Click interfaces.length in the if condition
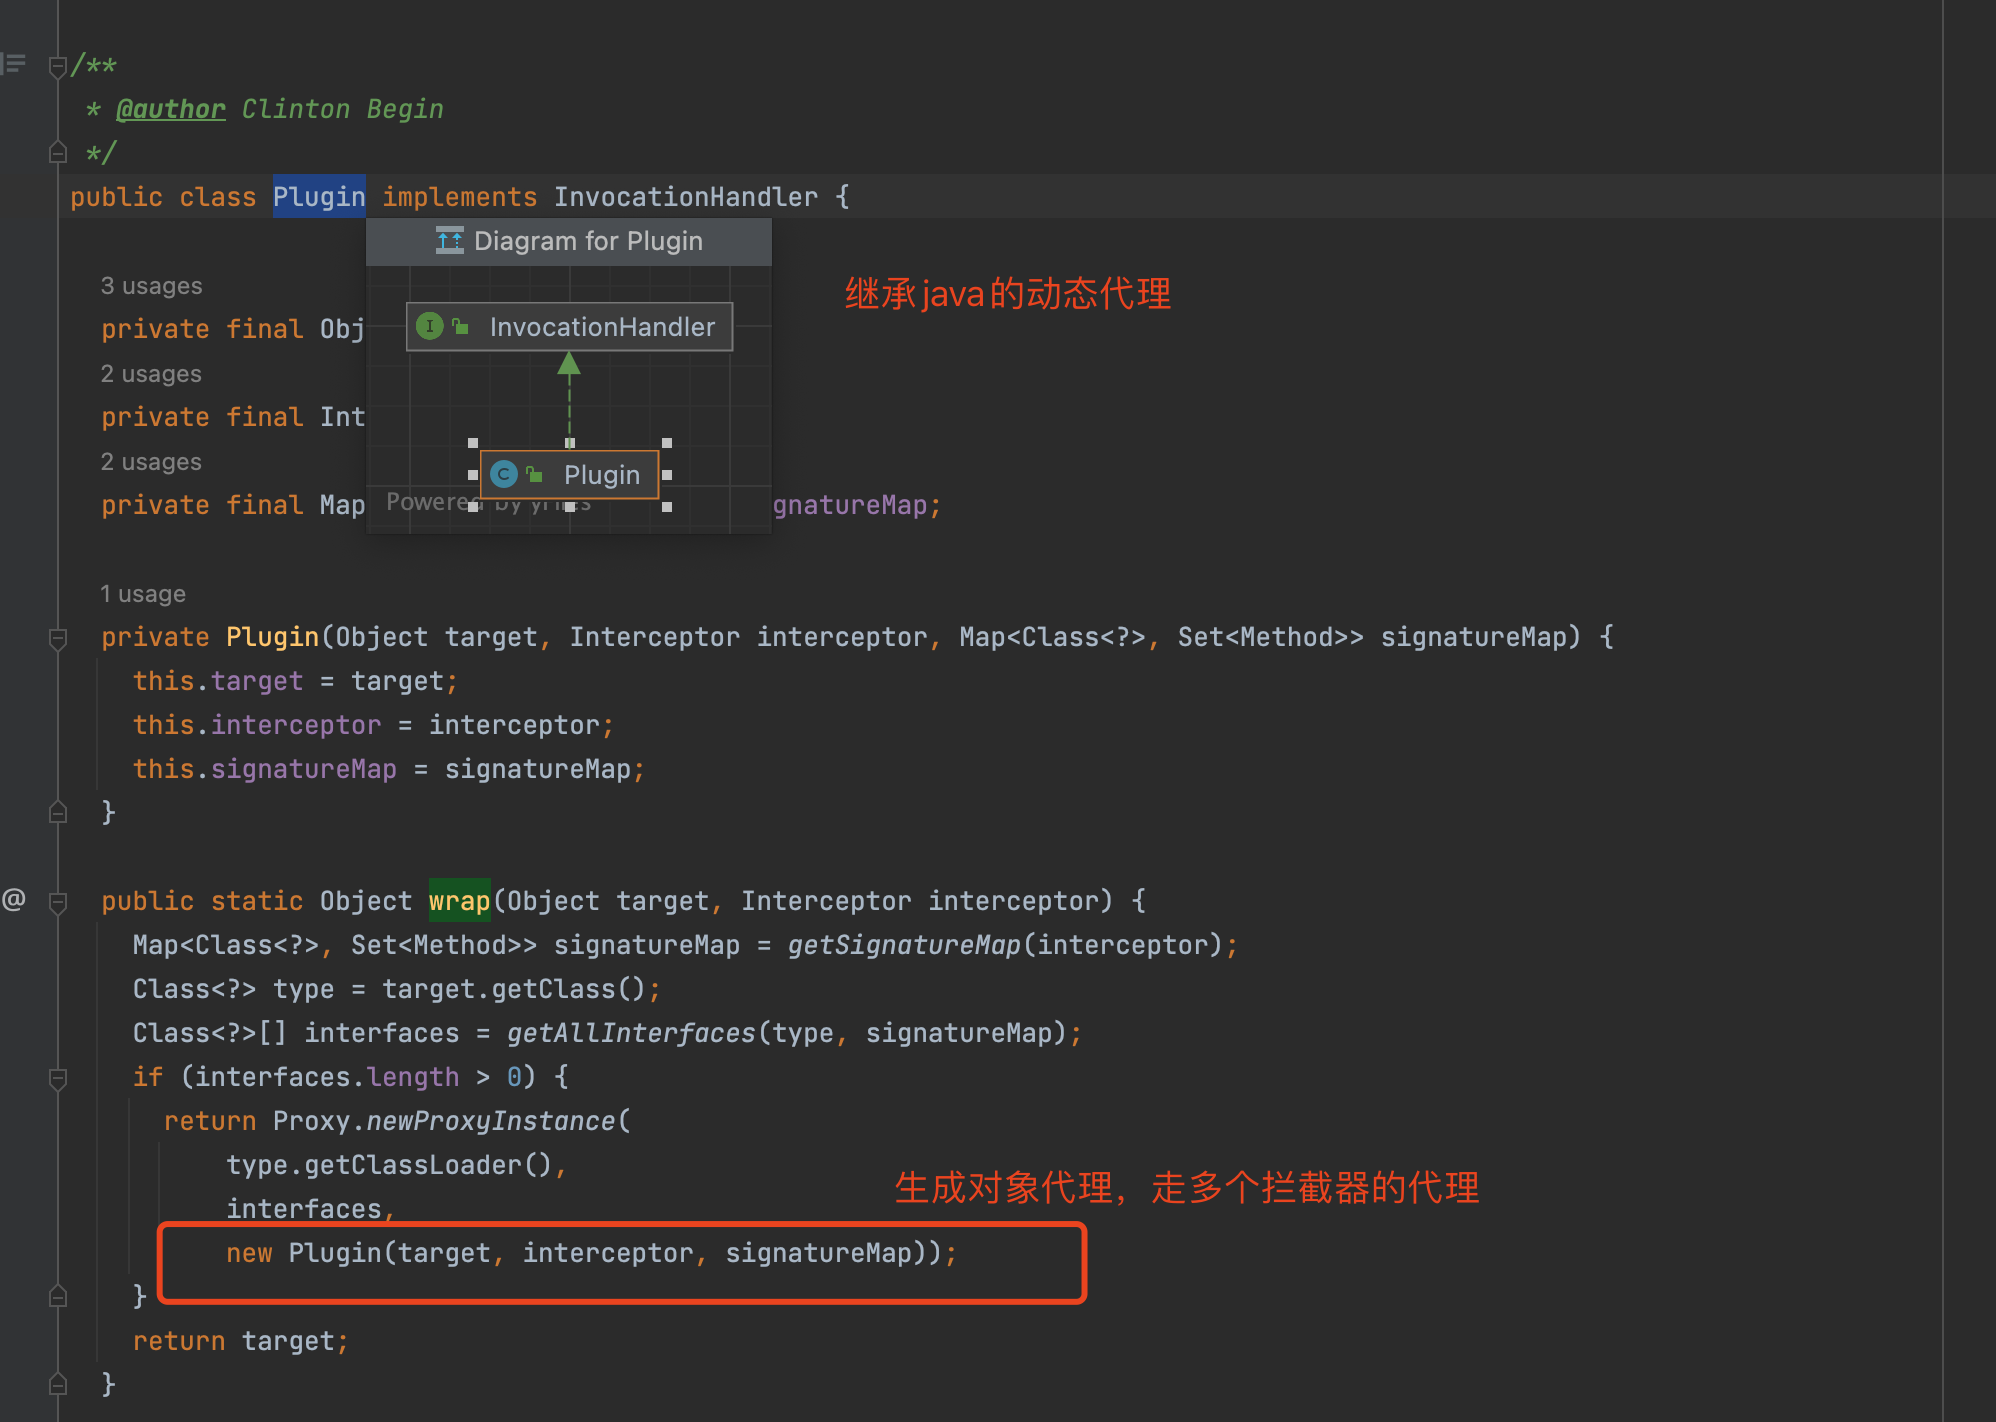 pyautogui.click(x=327, y=1077)
